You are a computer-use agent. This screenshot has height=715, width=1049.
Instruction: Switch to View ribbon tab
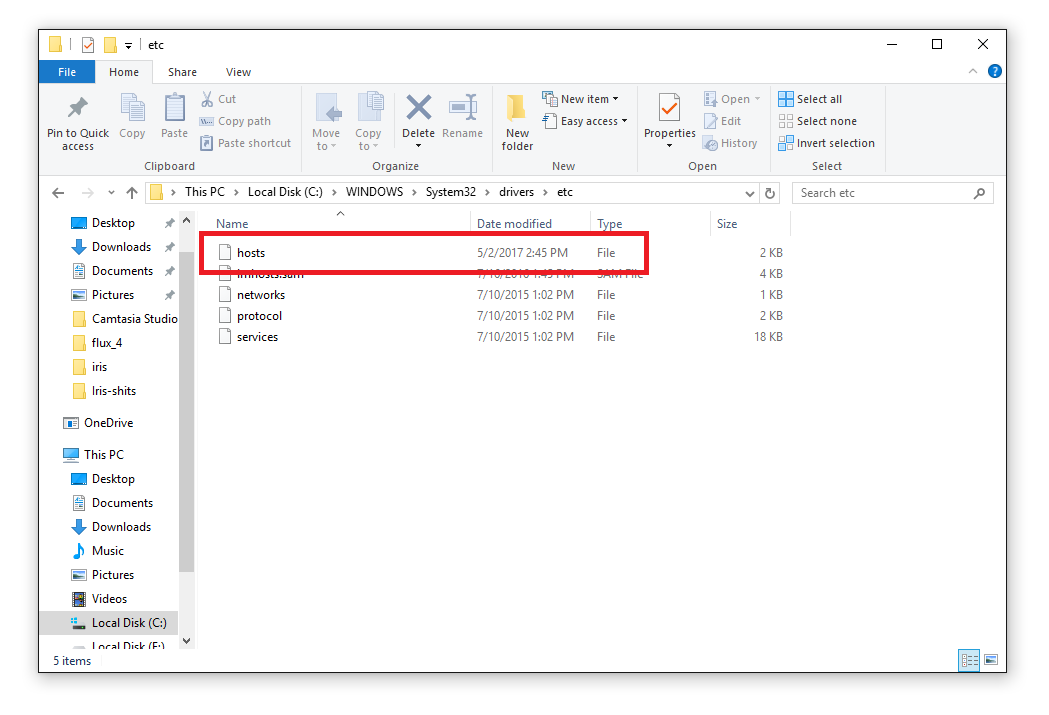coord(238,72)
